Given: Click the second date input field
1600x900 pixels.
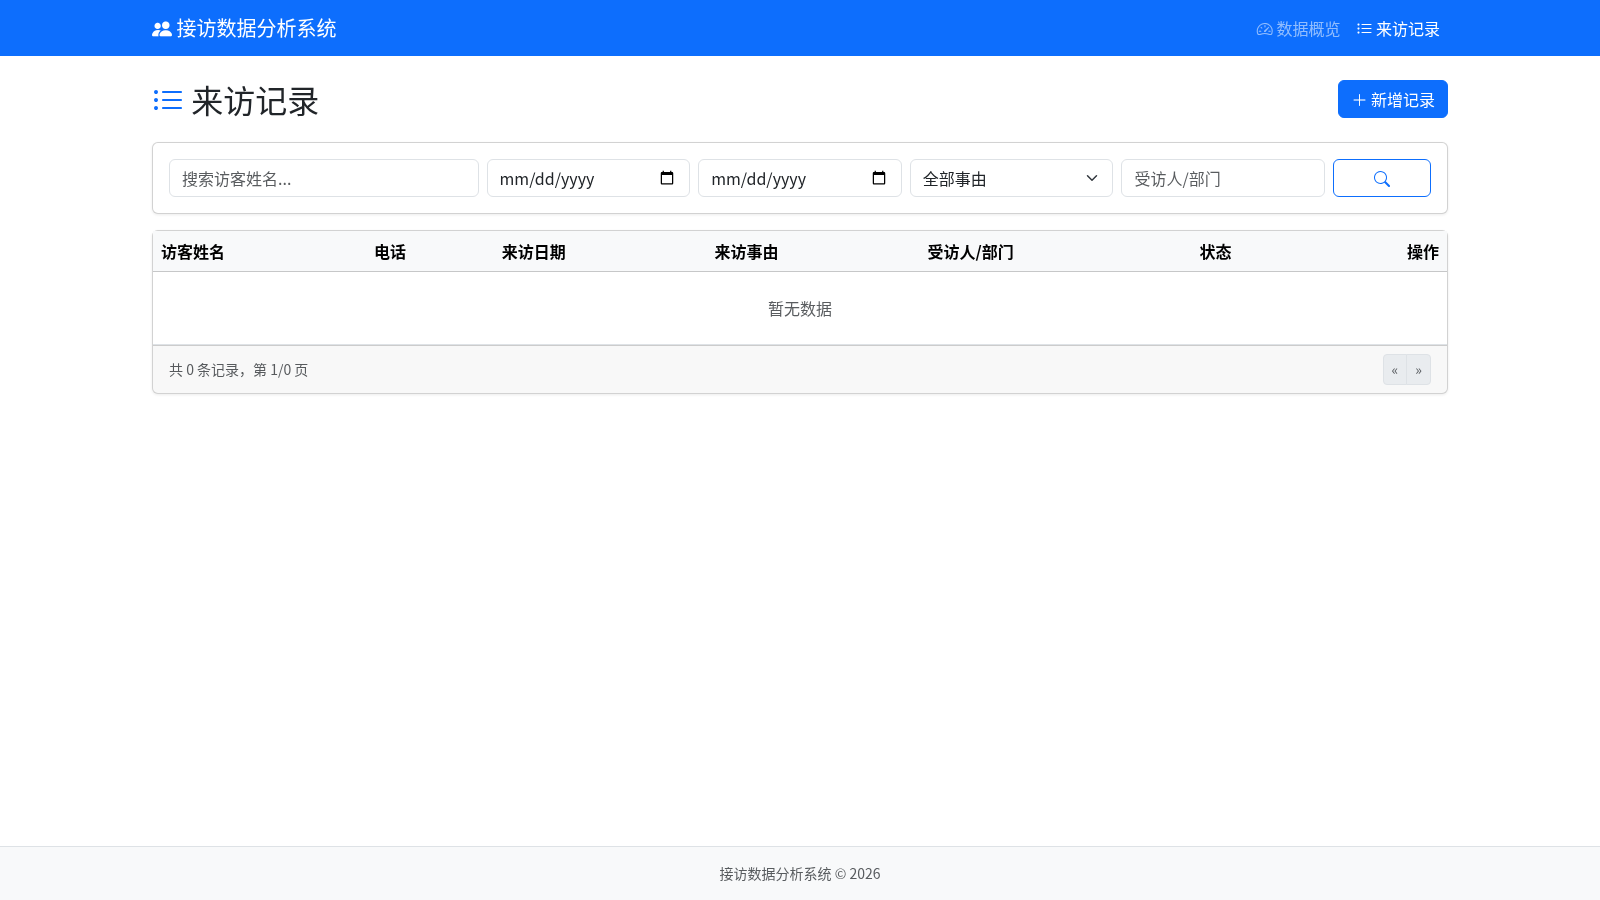Looking at the screenshot, I should pyautogui.click(x=800, y=178).
